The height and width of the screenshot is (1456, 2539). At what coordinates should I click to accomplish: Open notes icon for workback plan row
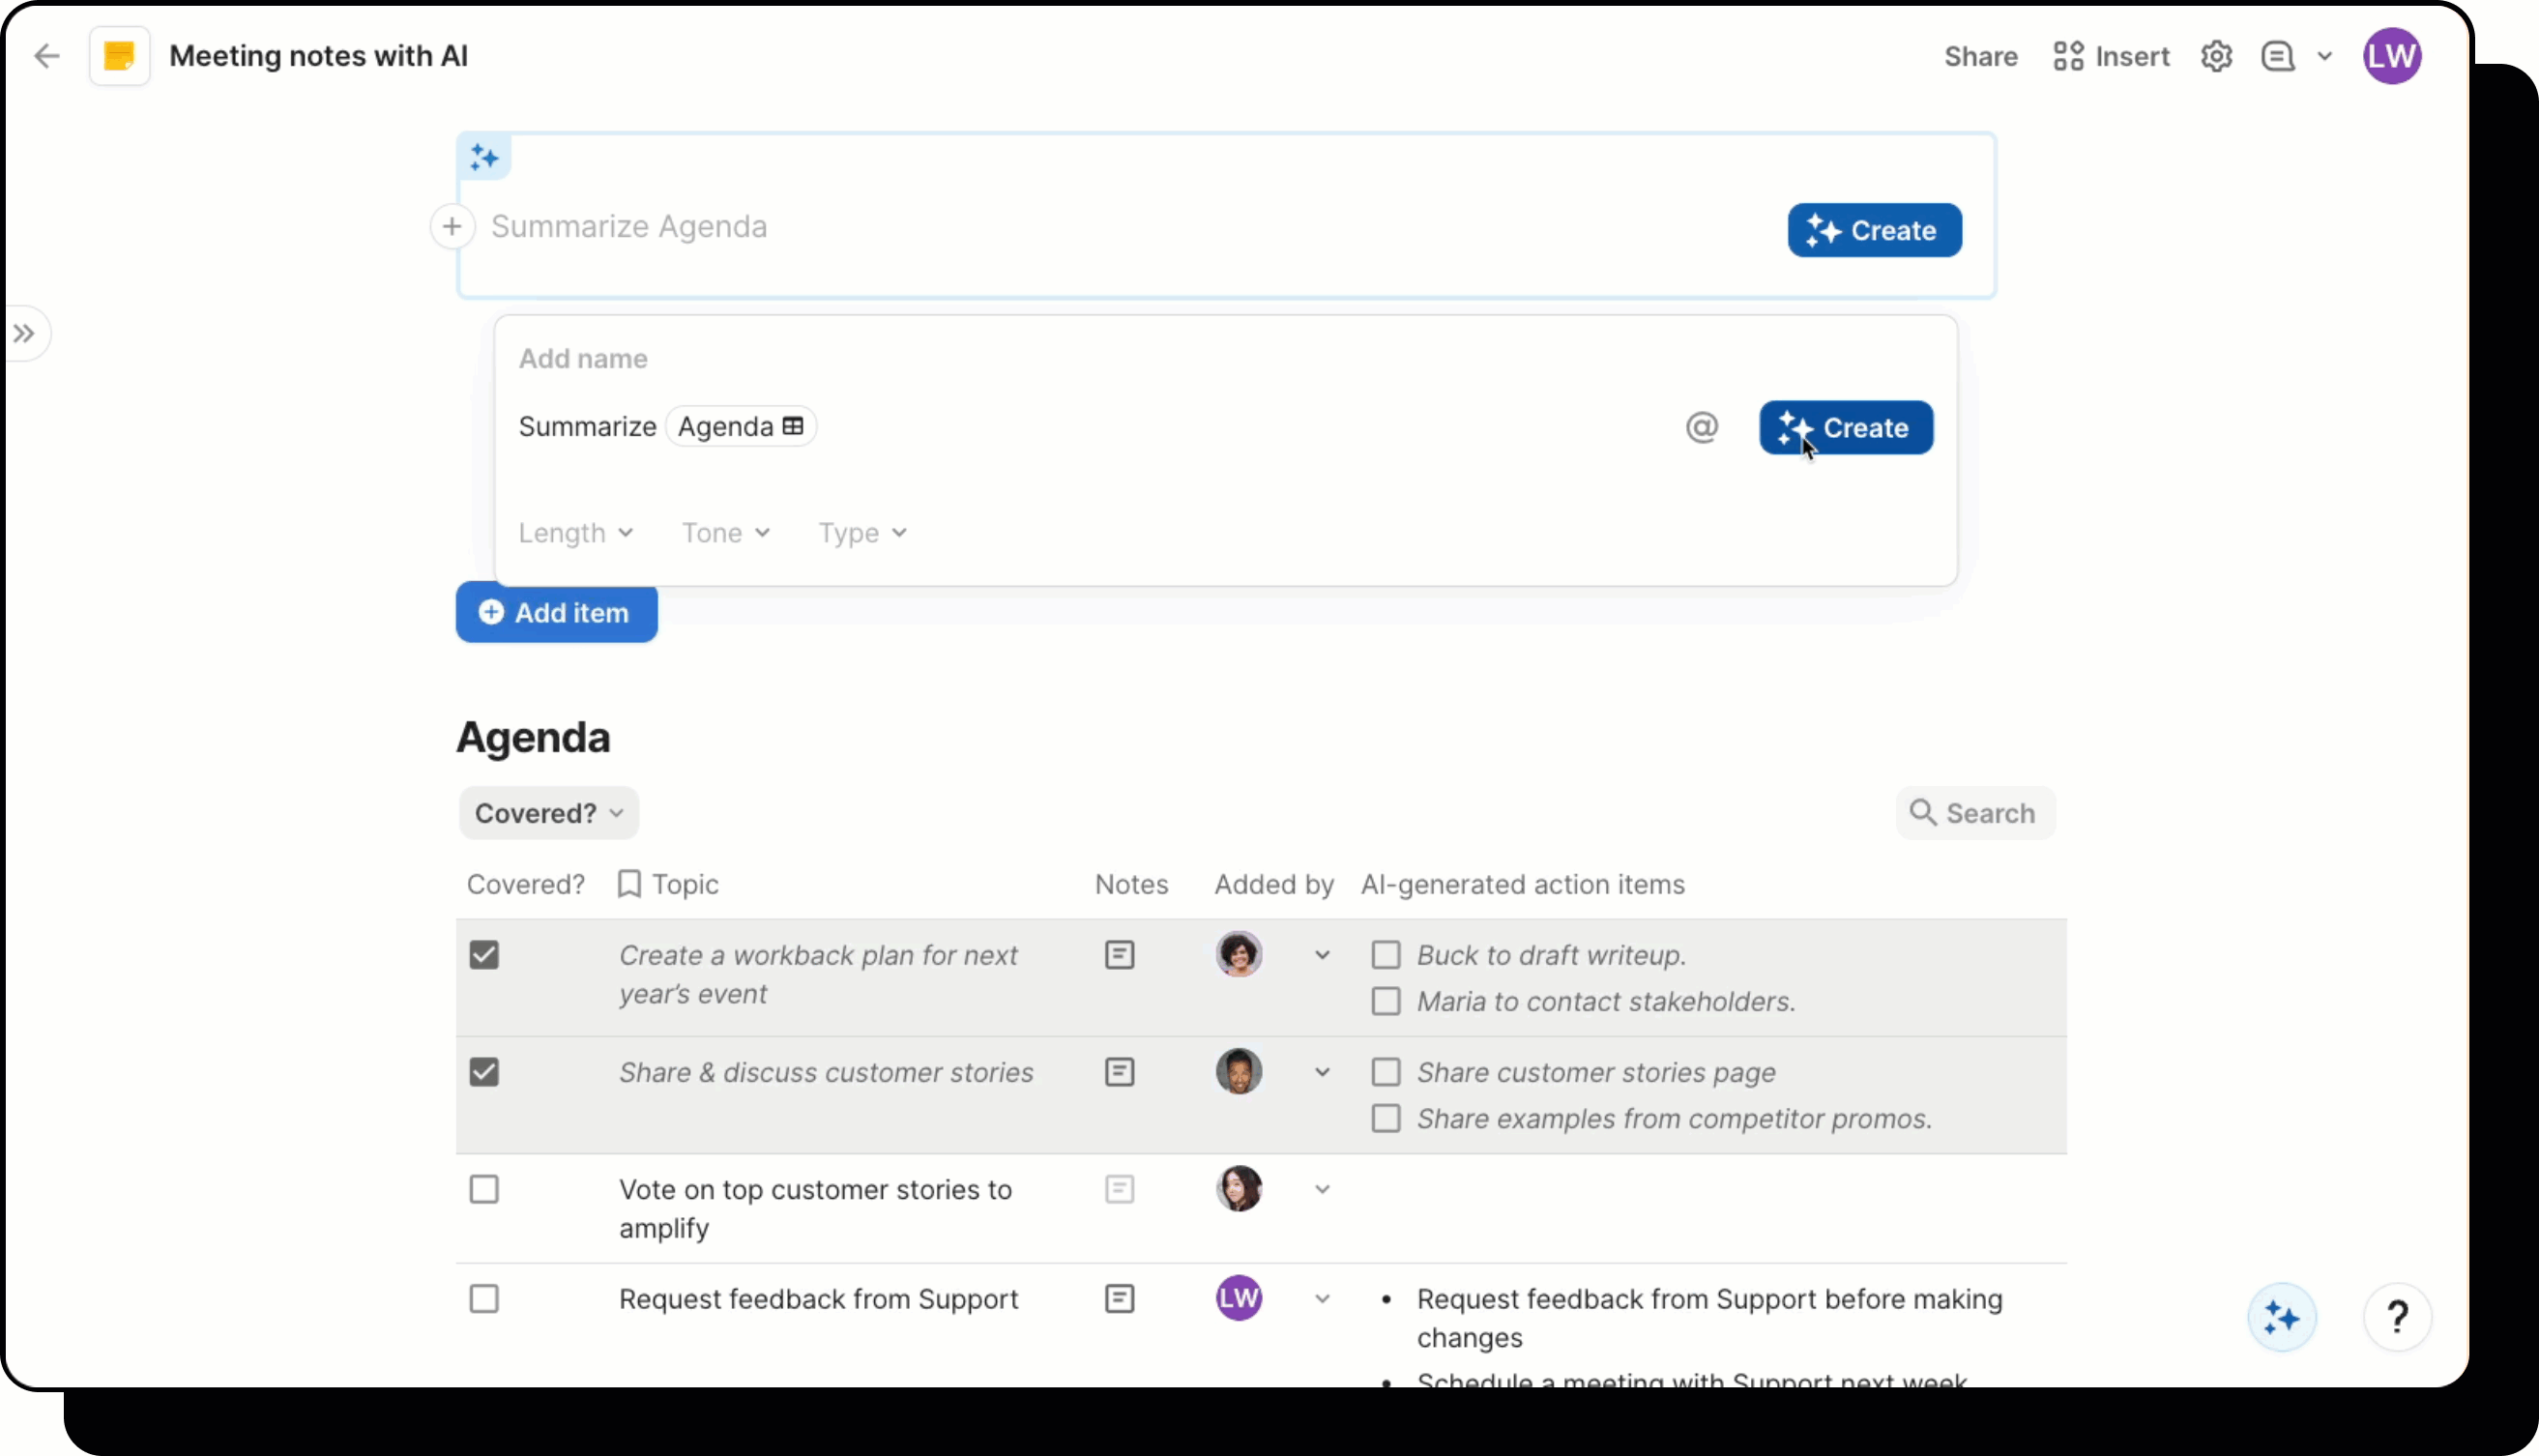[1119, 955]
